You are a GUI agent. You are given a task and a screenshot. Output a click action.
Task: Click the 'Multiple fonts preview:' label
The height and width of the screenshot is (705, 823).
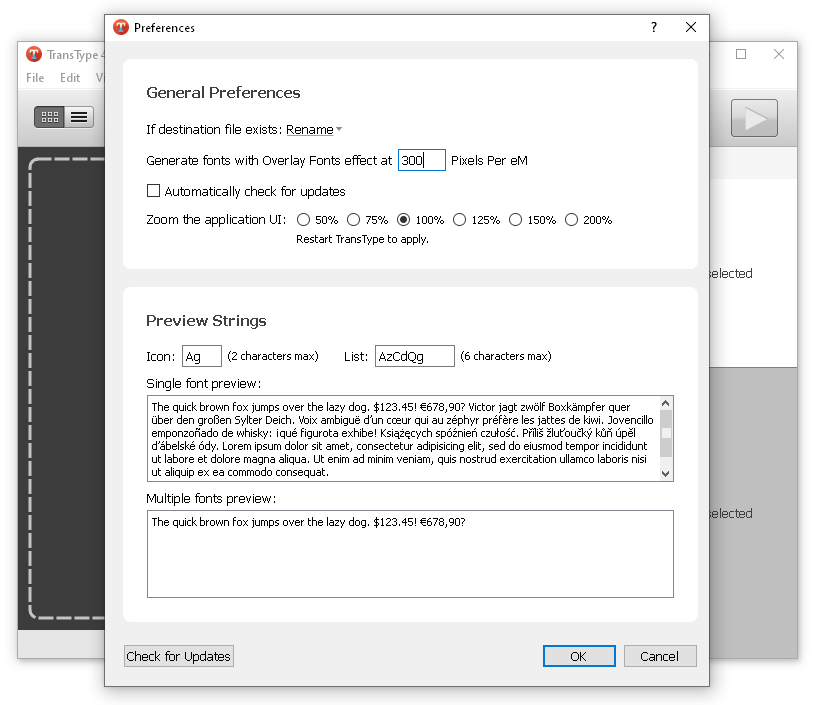coord(211,499)
